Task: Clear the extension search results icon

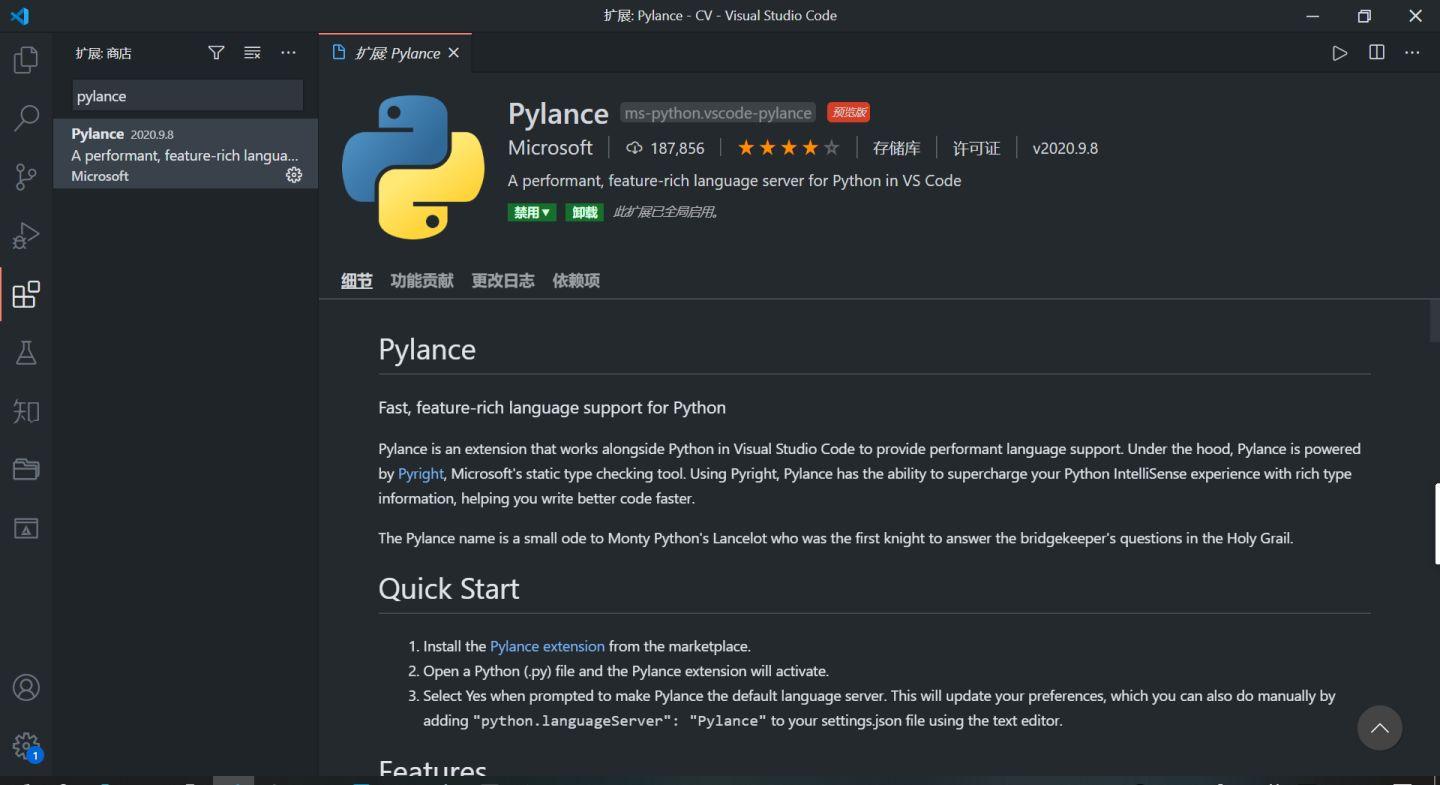Action: [252, 53]
